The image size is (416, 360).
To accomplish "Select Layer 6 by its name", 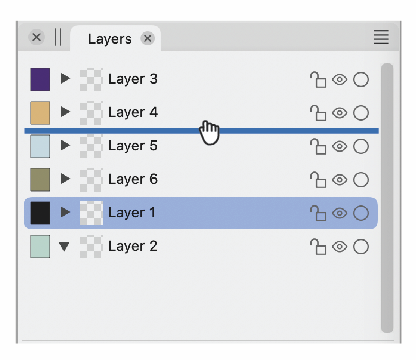I will point(133,179).
